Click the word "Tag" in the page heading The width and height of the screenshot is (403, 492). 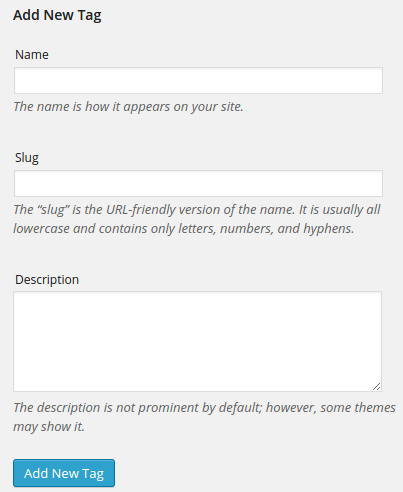[89, 16]
